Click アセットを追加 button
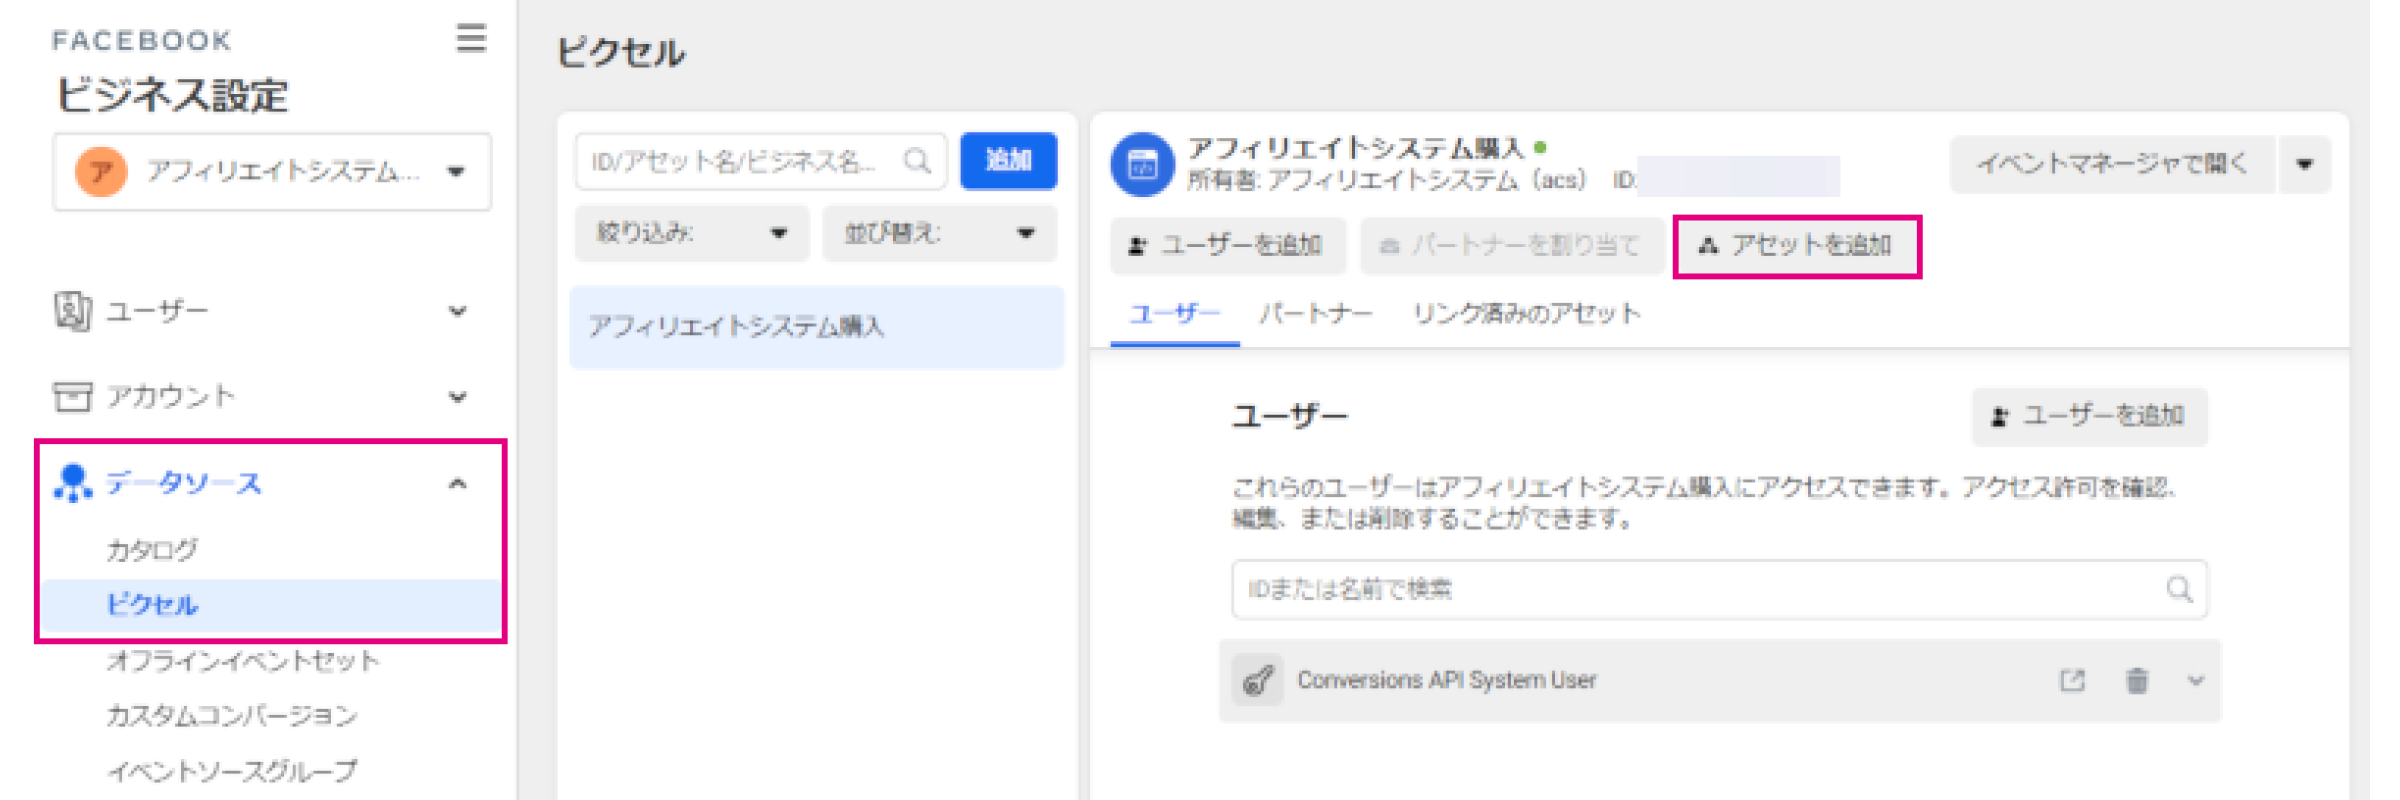The height and width of the screenshot is (800, 2400). (x=1797, y=245)
